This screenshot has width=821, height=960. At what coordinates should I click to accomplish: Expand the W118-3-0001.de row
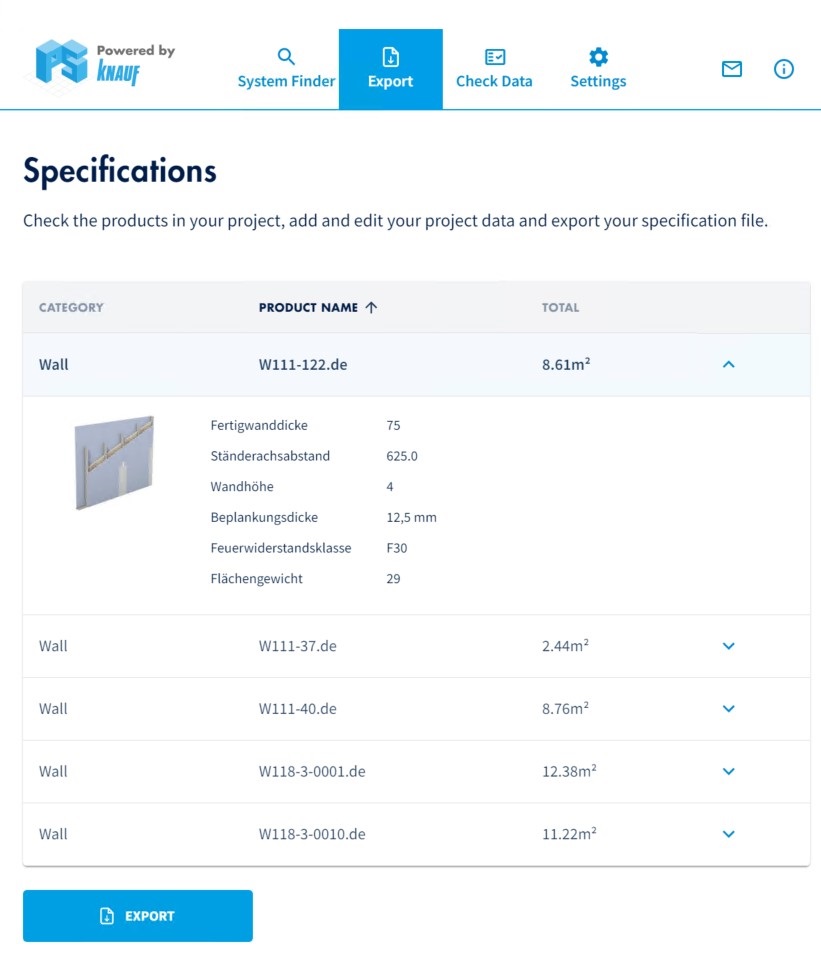[728, 772]
